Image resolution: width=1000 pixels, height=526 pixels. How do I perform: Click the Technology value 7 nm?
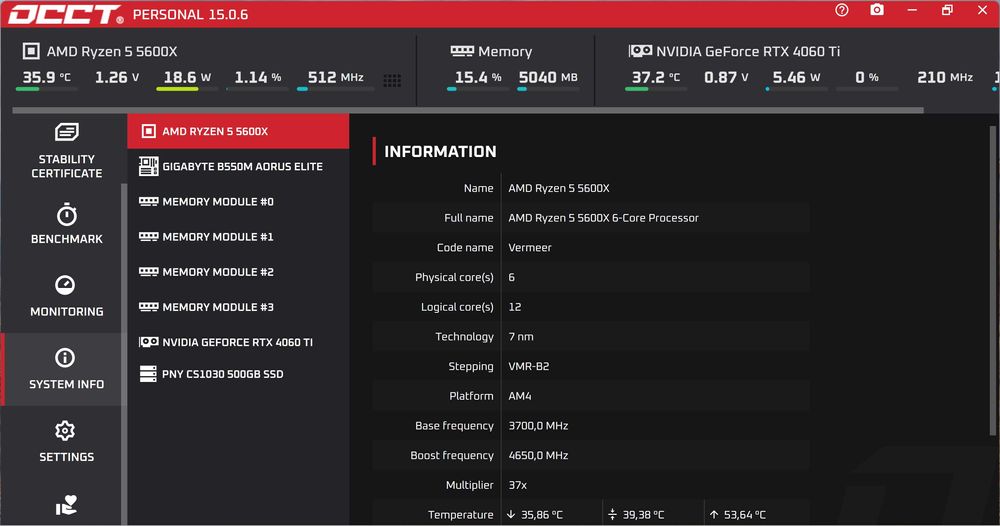pos(521,337)
